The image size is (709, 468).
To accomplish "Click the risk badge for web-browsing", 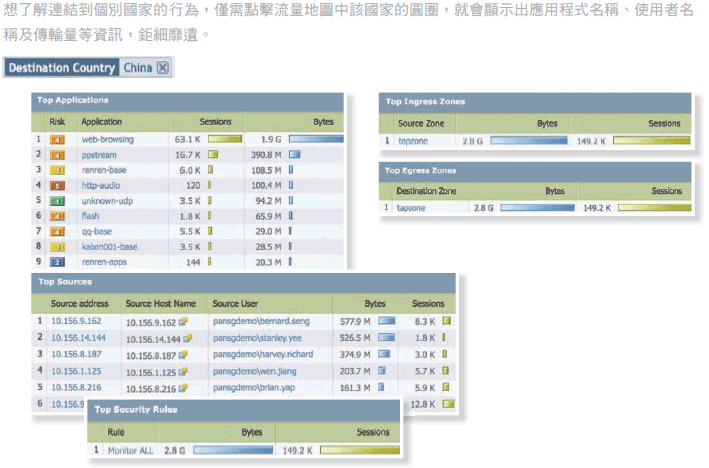I will (57, 140).
